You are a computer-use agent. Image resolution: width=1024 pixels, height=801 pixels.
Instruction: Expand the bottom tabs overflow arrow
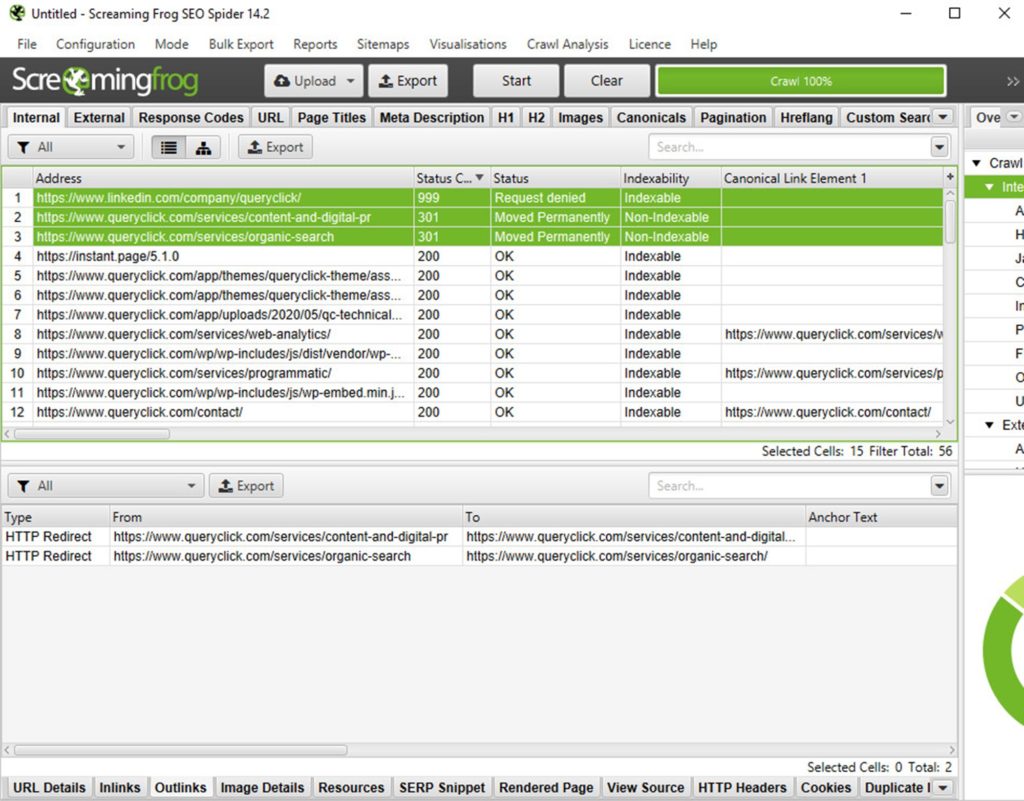943,787
